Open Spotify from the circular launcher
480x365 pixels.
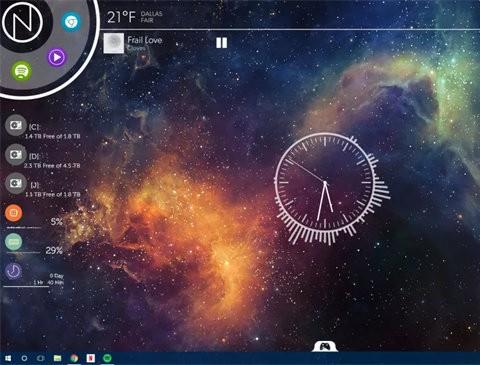[x=22, y=71]
